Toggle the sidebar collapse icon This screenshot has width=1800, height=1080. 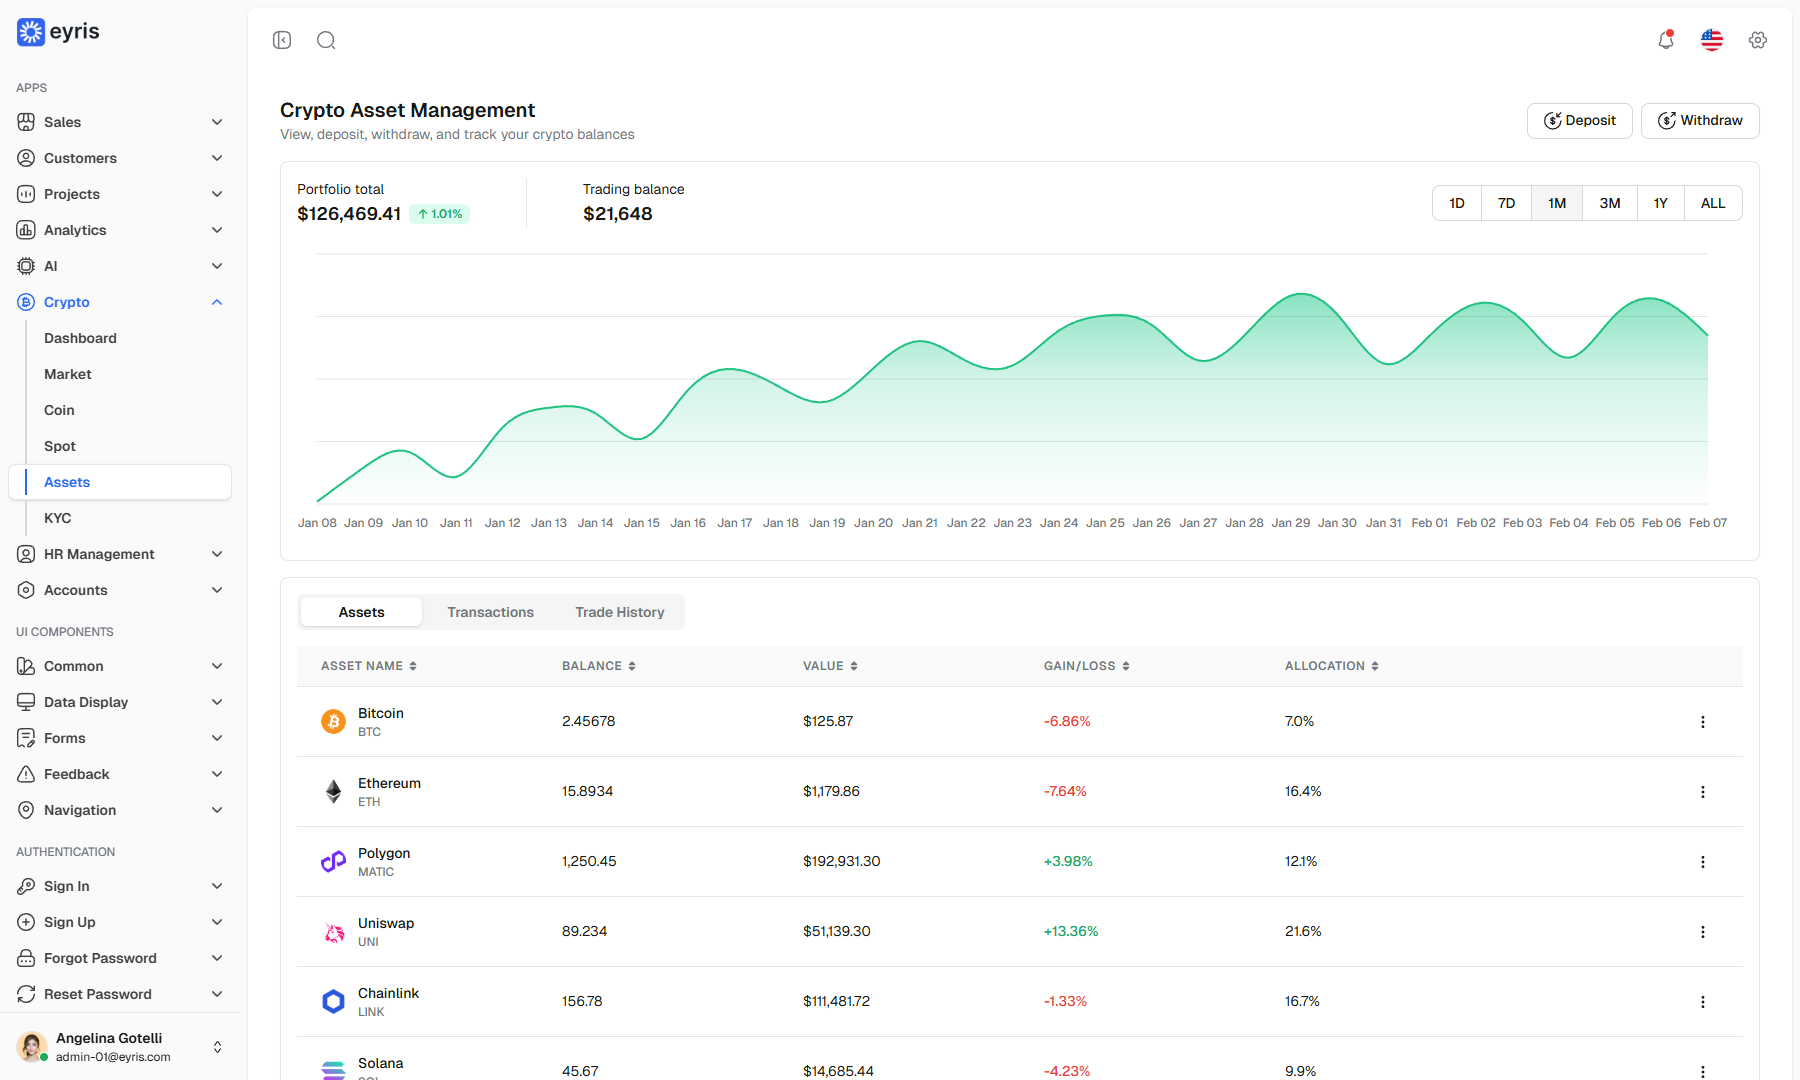[282, 40]
